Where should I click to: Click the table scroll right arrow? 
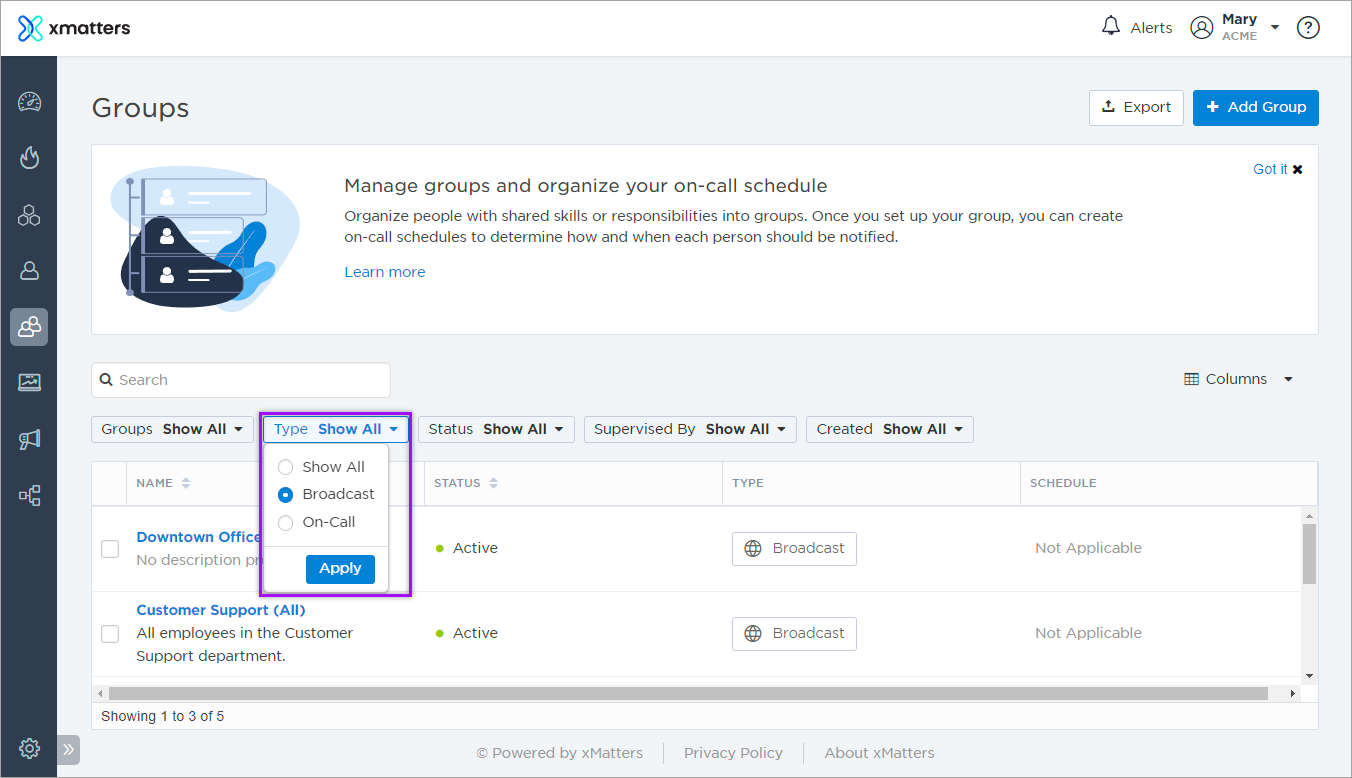1292,693
